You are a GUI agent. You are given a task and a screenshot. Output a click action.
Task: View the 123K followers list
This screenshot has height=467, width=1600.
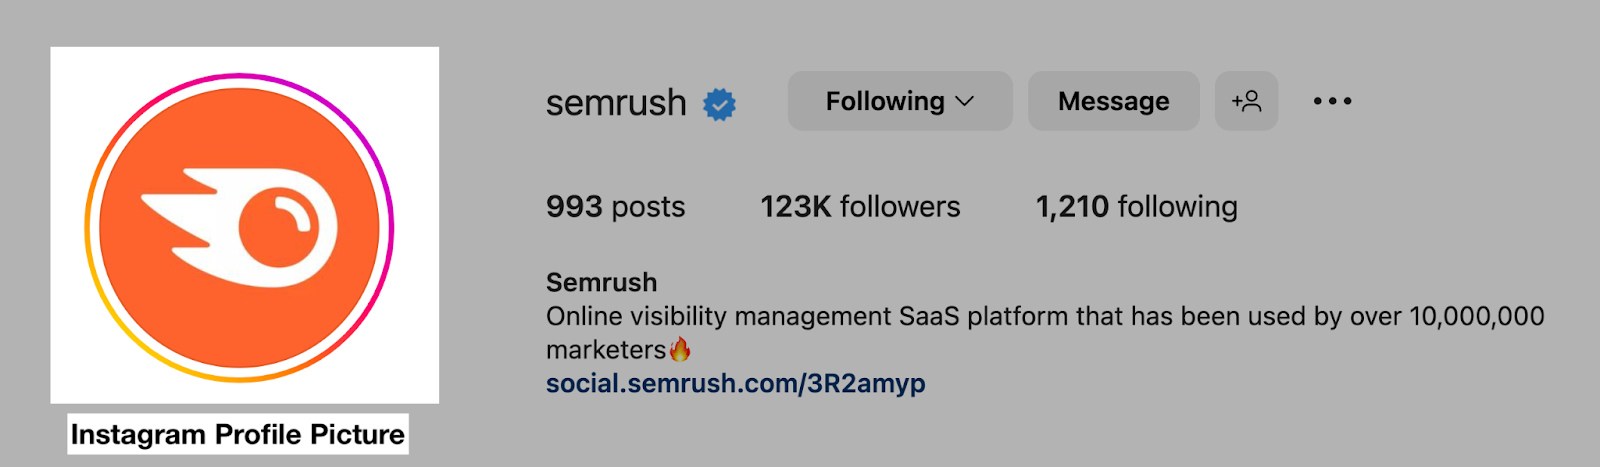860,207
